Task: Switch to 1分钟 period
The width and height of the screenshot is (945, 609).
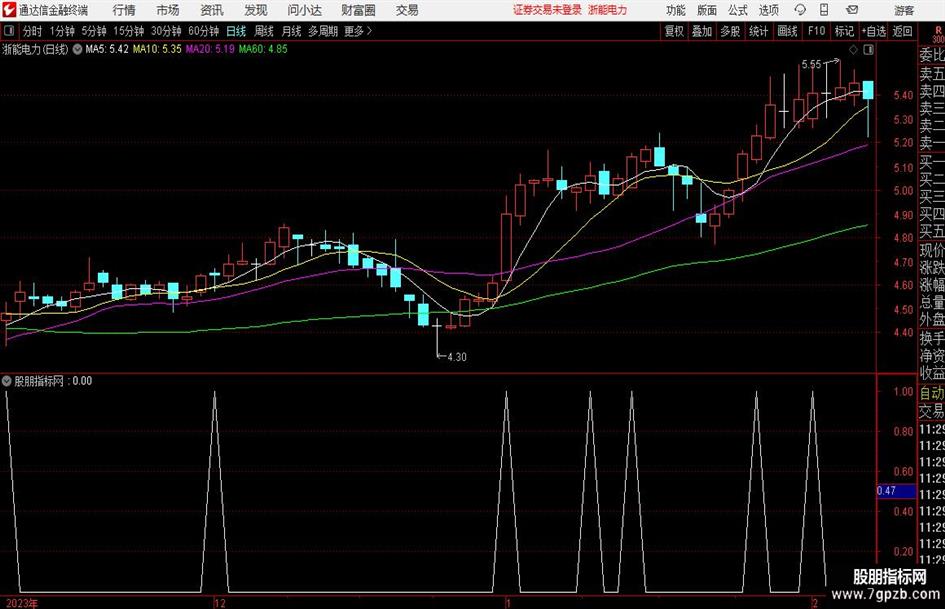Action: click(62, 31)
